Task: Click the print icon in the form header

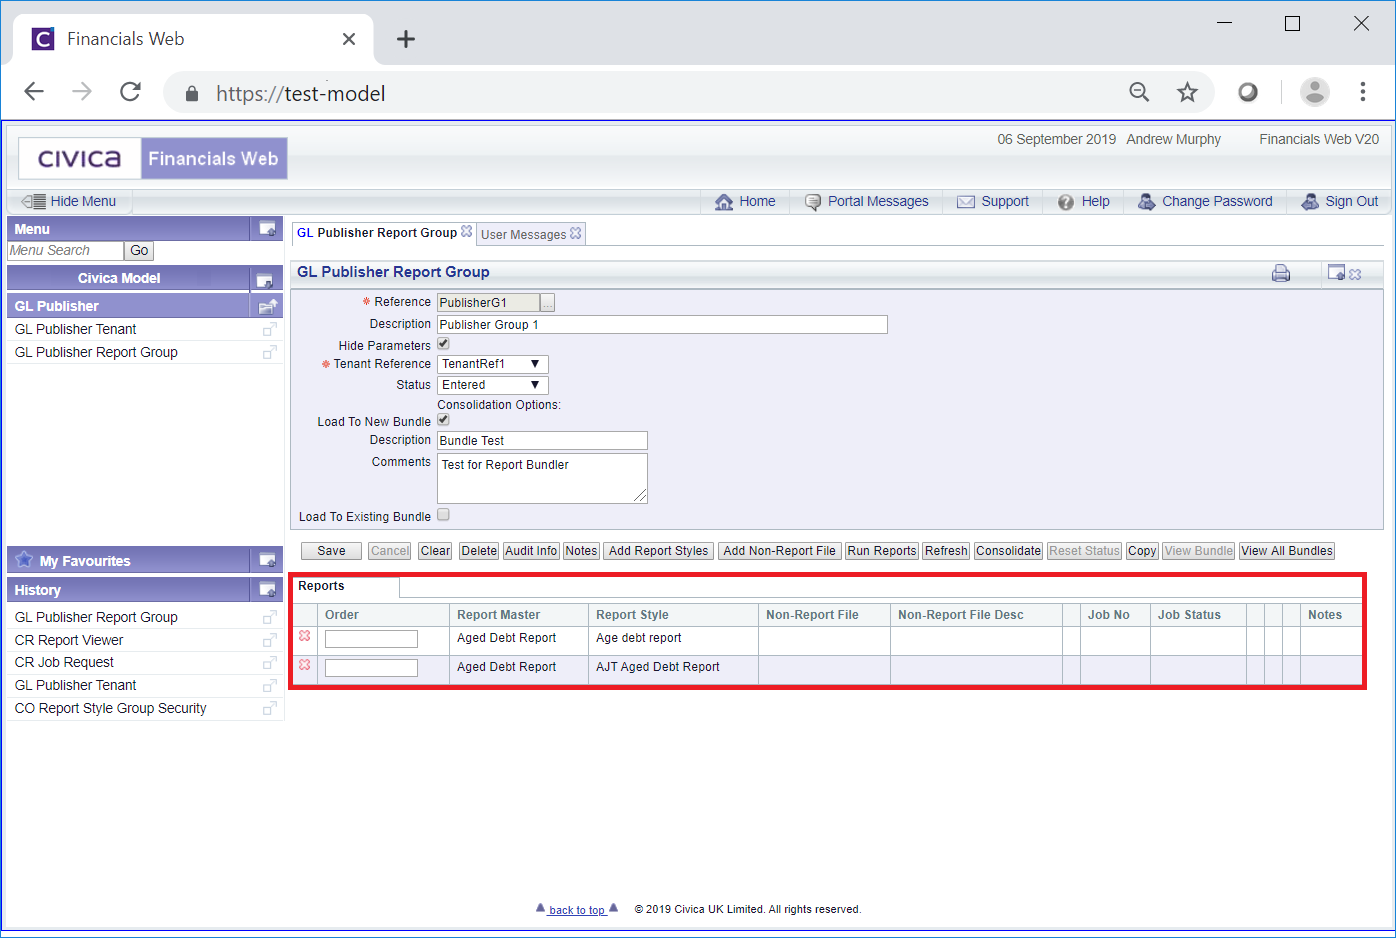Action: coord(1281,273)
